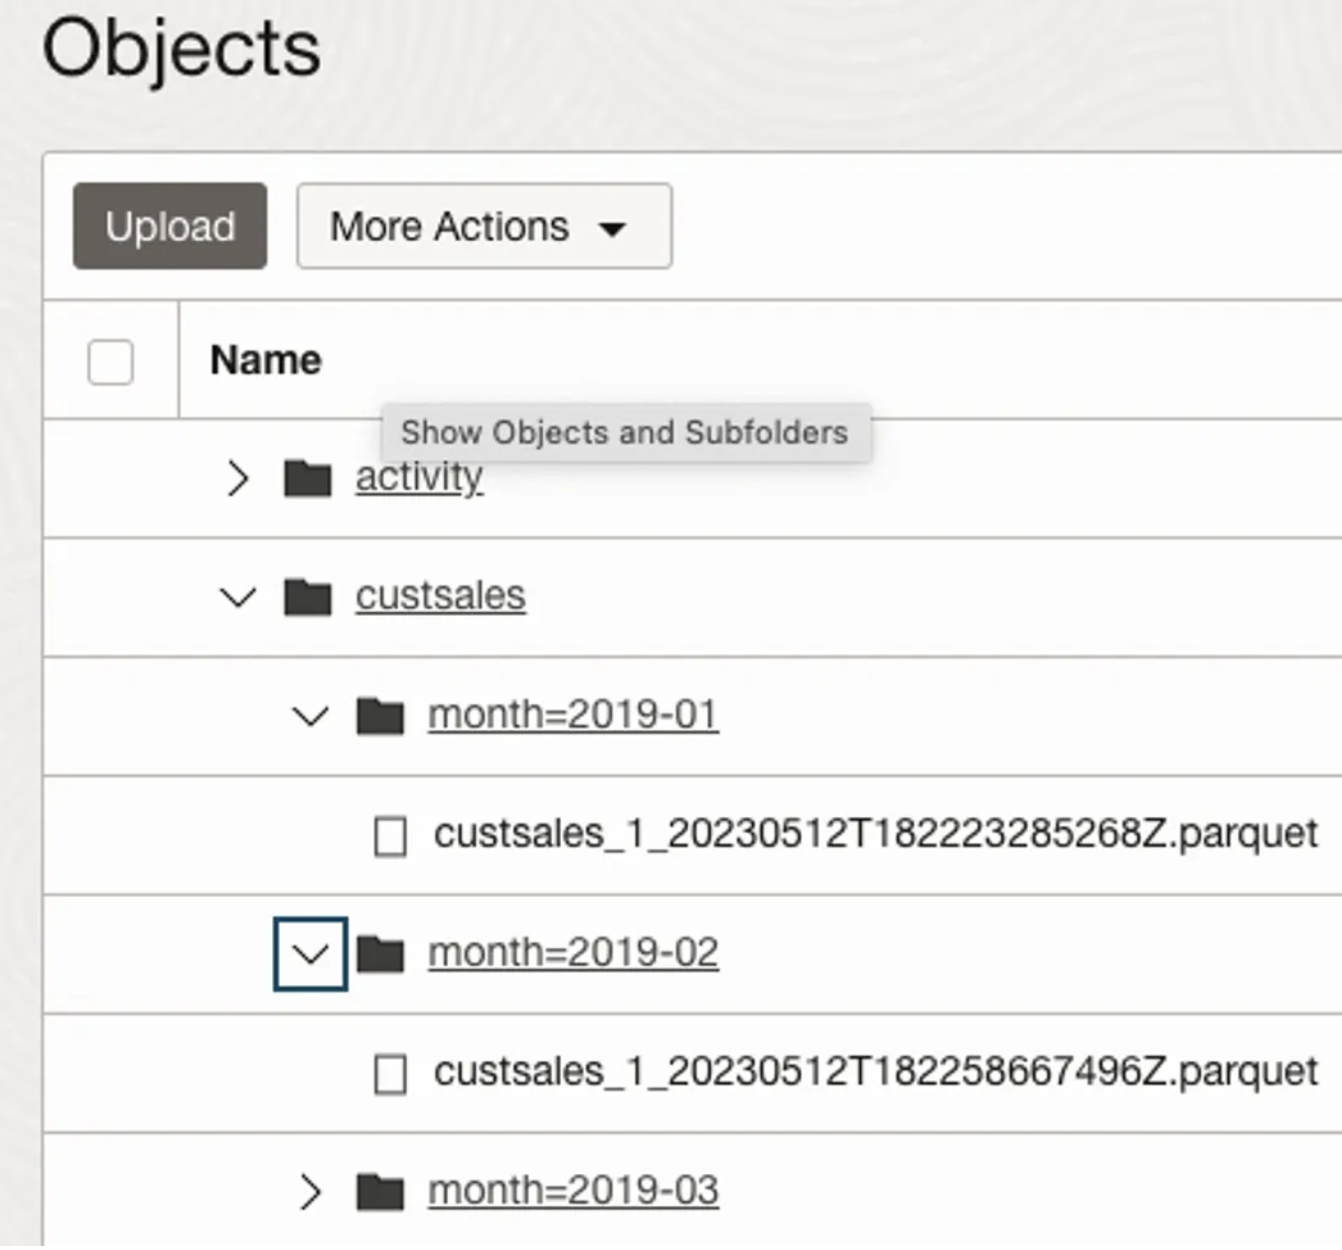Expand the activity folder
The image size is (1342, 1250).
tap(240, 478)
